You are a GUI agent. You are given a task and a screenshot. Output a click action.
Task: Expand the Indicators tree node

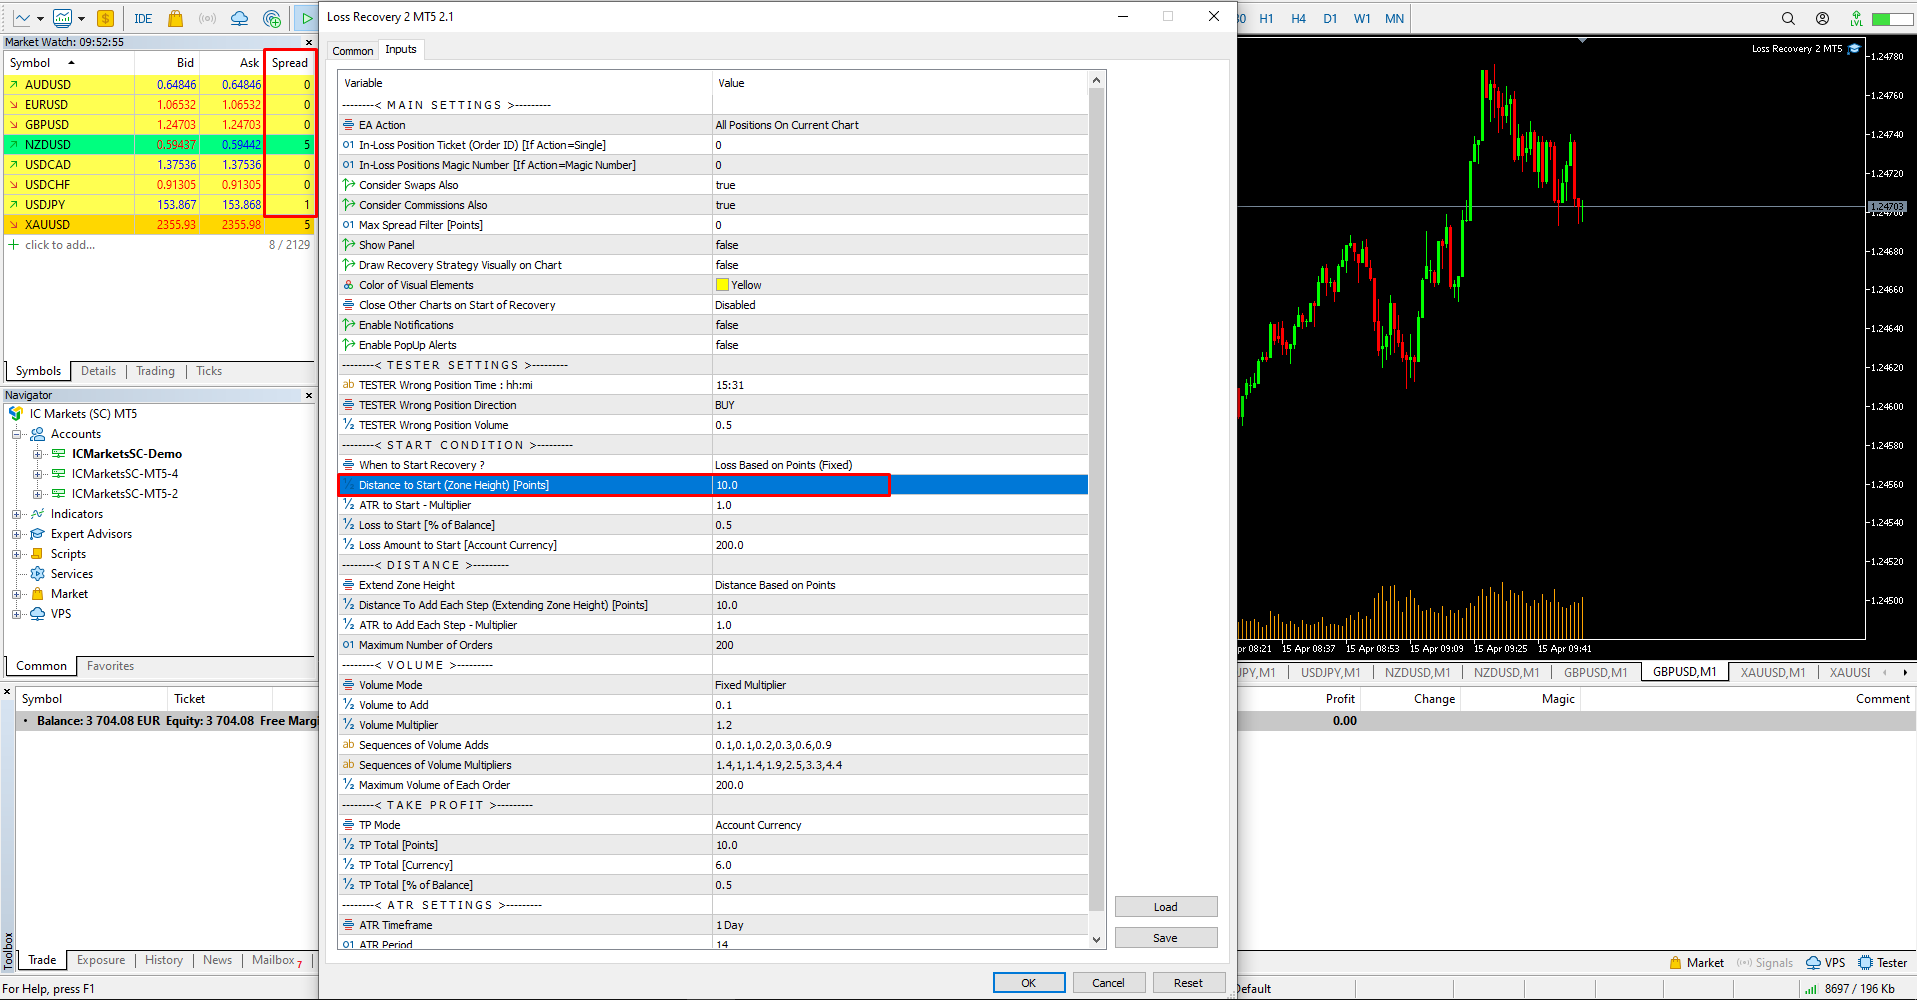pos(16,514)
